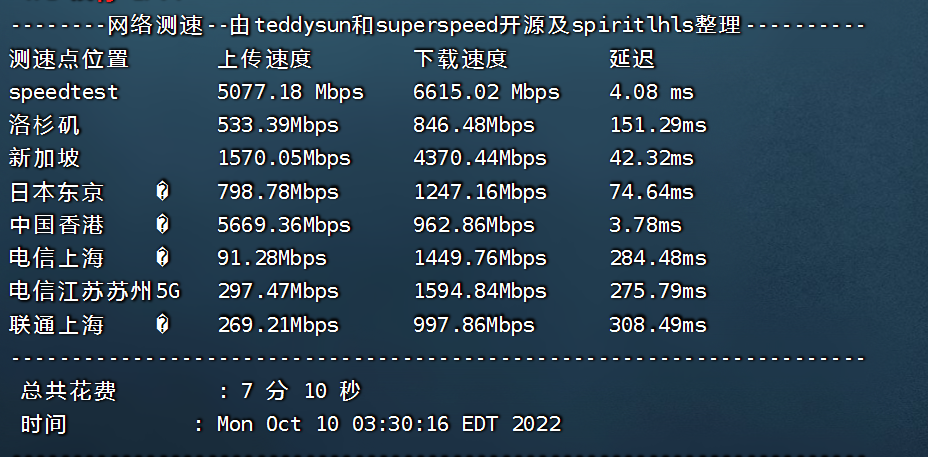Click the 新加坡 test location text

(44, 158)
